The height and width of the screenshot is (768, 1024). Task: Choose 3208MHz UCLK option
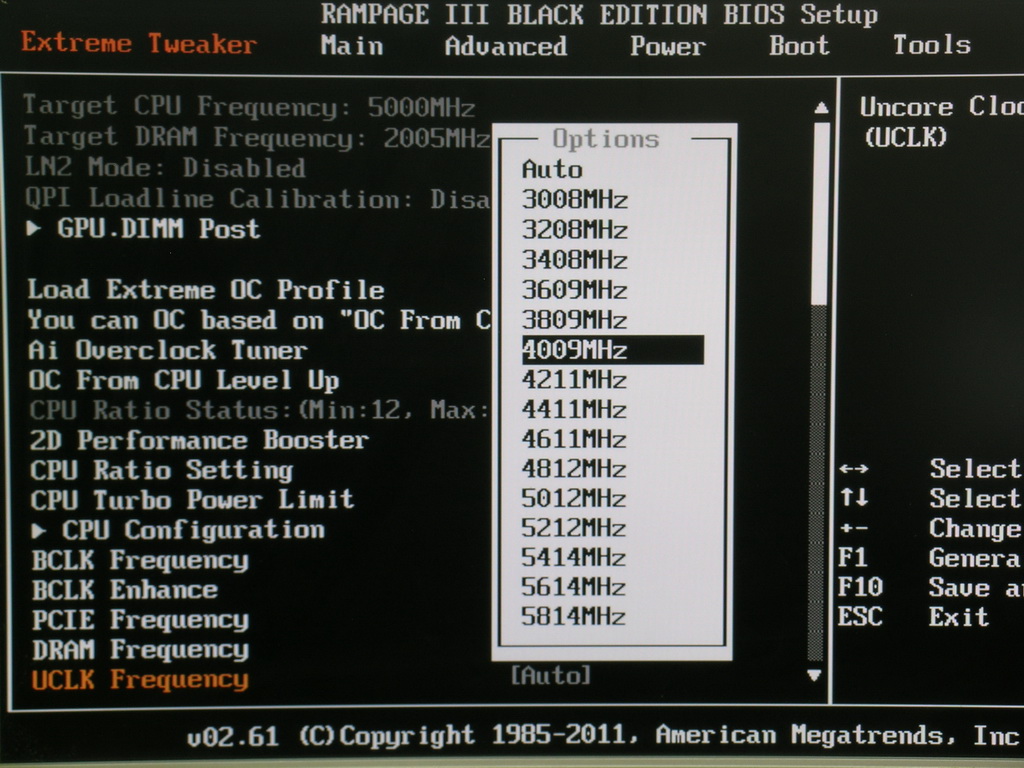[x=575, y=230]
